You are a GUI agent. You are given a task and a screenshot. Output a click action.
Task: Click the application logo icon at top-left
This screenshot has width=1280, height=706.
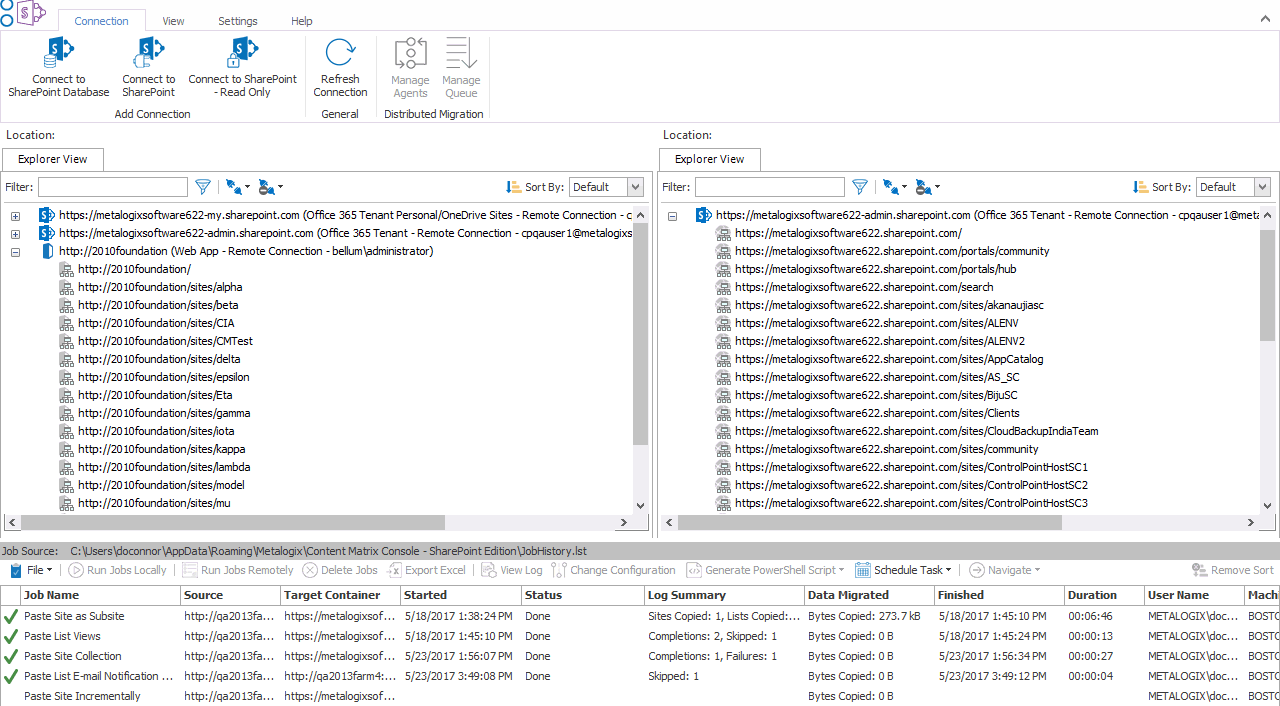point(30,13)
